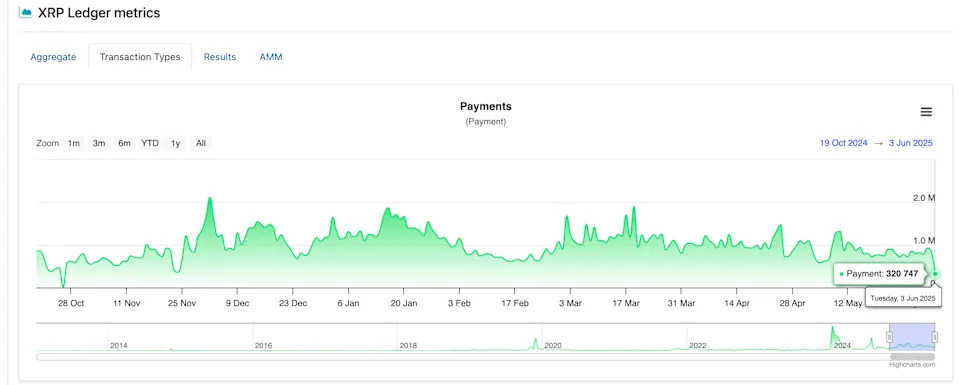The height and width of the screenshot is (385, 959).
Task: Set zoom range to 1y
Action: tap(176, 143)
